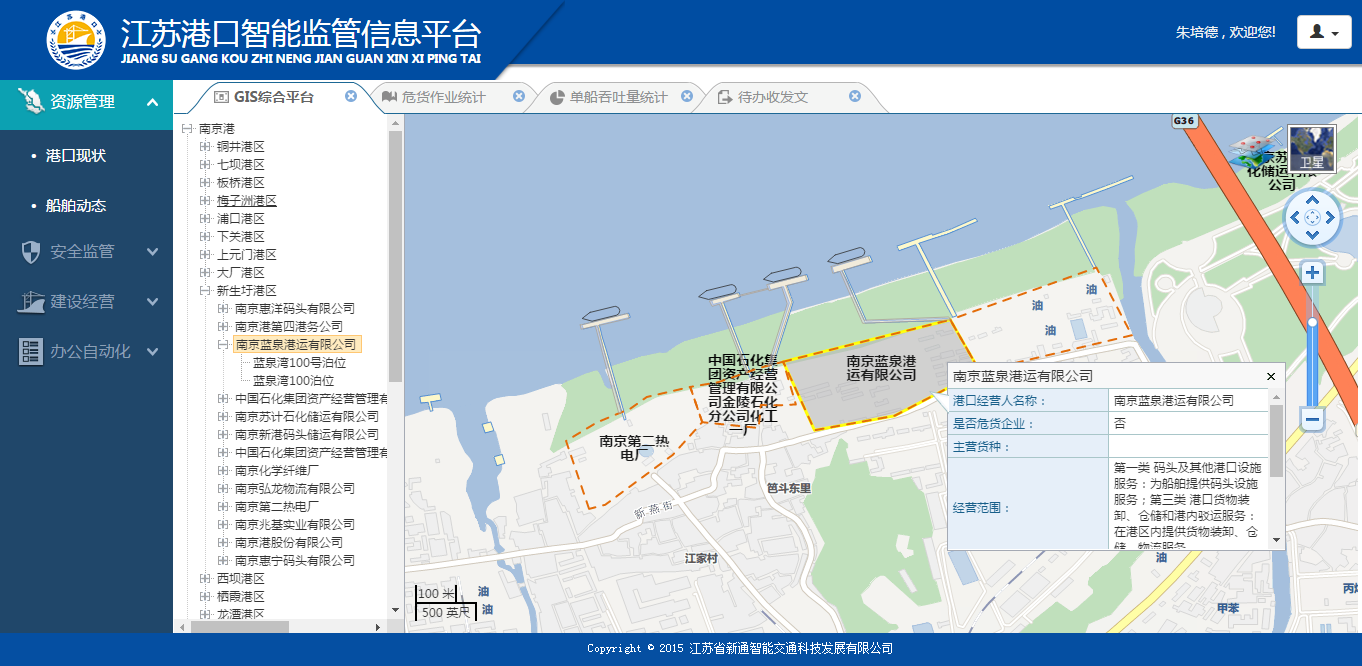Switch to the 单船吞吐量统计 tab
The image size is (1362, 666).
pos(617,97)
